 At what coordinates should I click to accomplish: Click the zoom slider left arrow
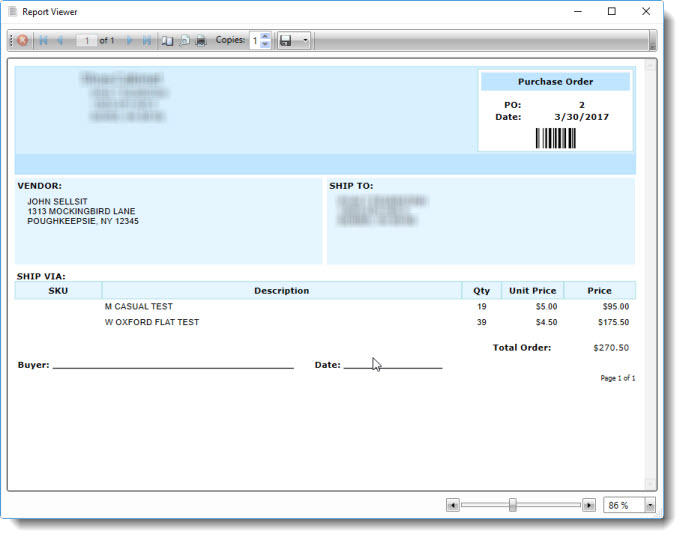click(453, 506)
